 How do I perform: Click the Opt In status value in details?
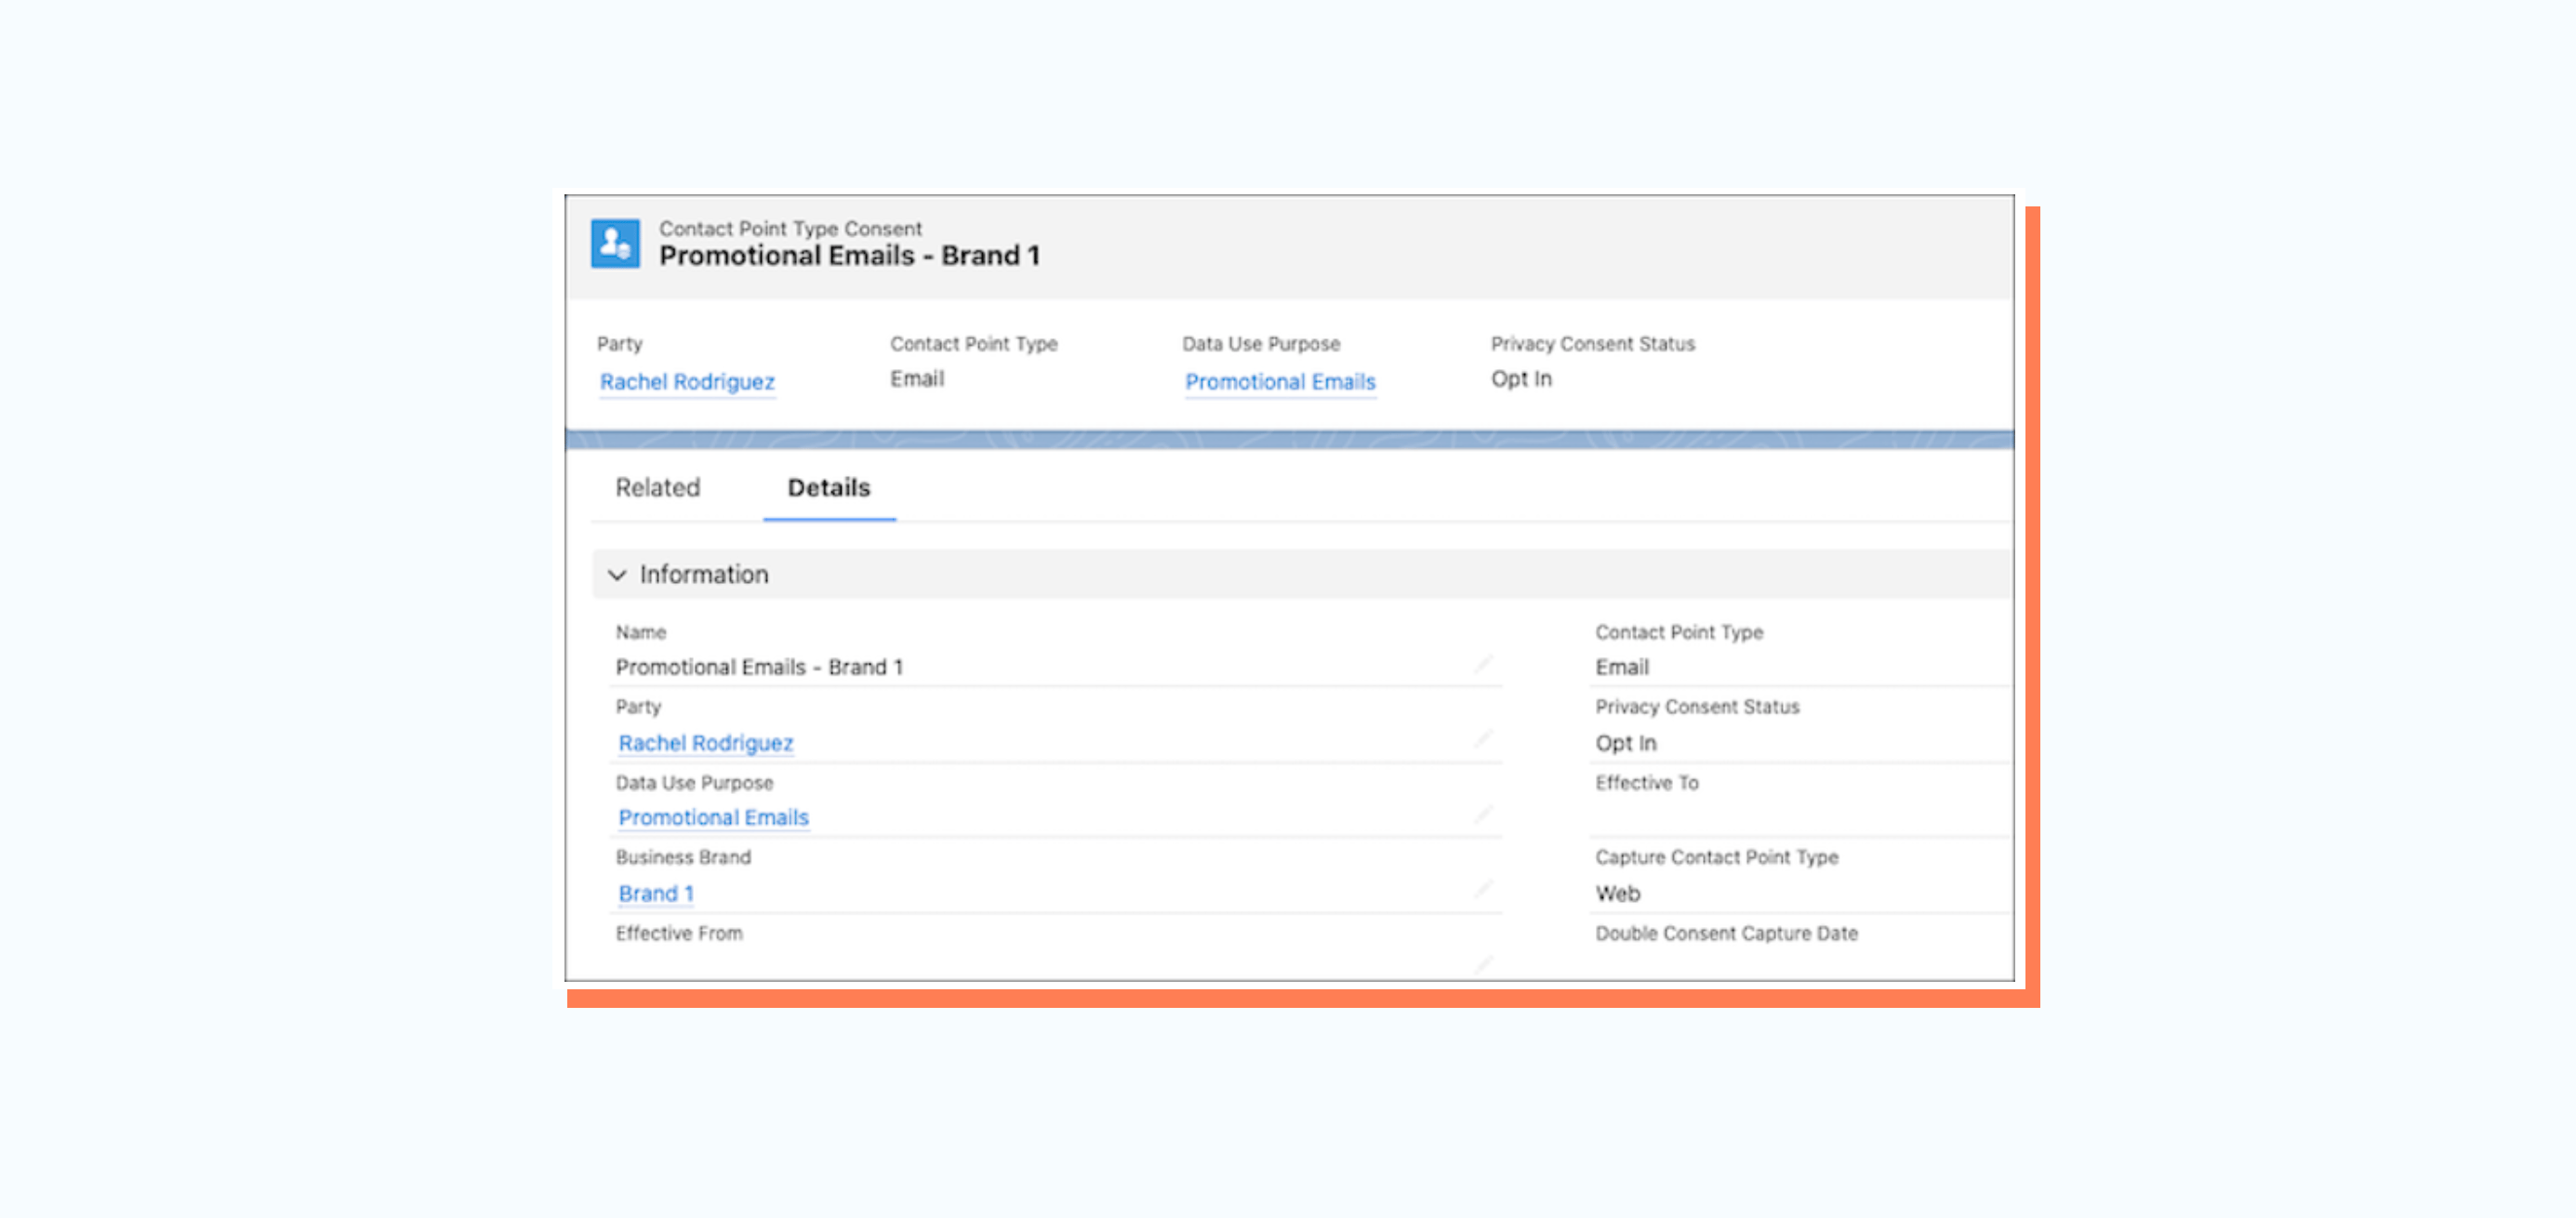point(1626,743)
